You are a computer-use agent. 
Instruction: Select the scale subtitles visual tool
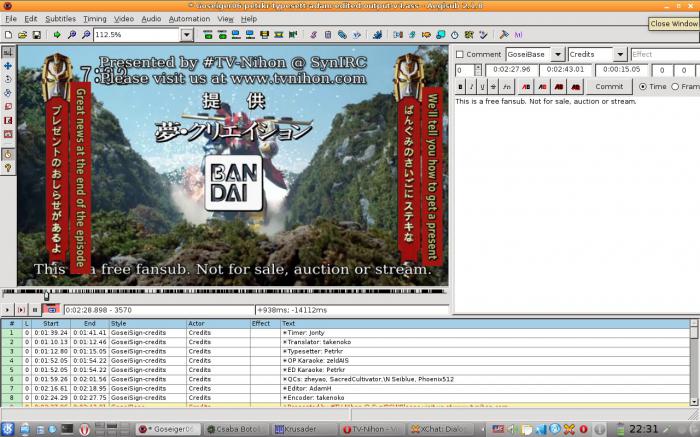pos(8,107)
